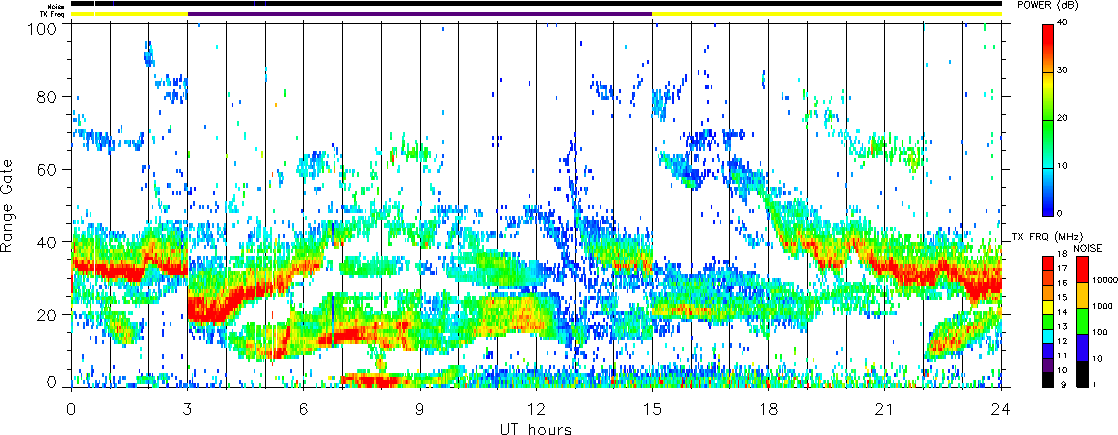Click the '12' tick on the UT hours axis

(536, 410)
